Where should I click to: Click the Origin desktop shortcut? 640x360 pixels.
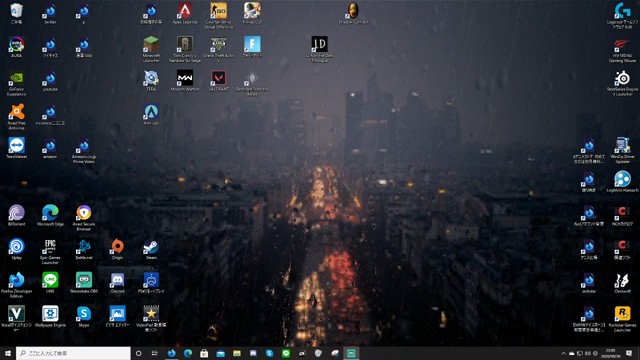click(x=117, y=249)
